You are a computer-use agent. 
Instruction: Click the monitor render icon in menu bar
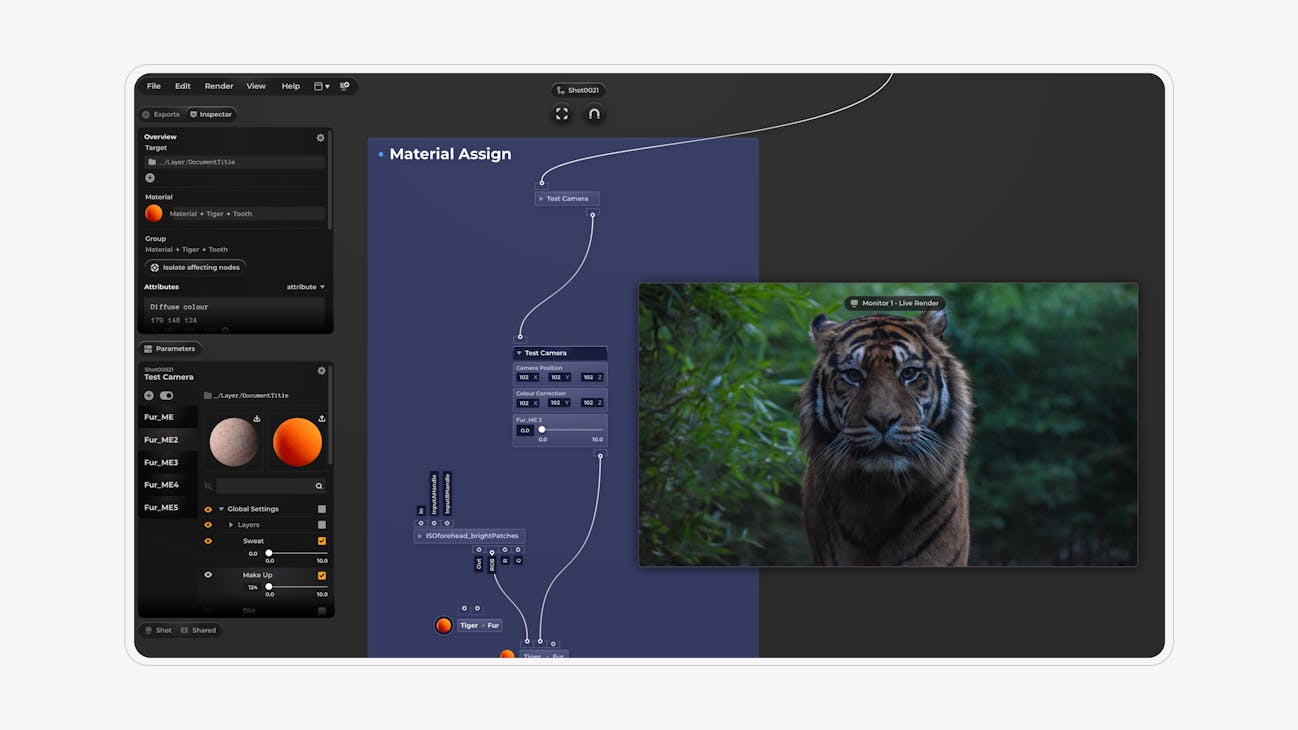pos(345,86)
